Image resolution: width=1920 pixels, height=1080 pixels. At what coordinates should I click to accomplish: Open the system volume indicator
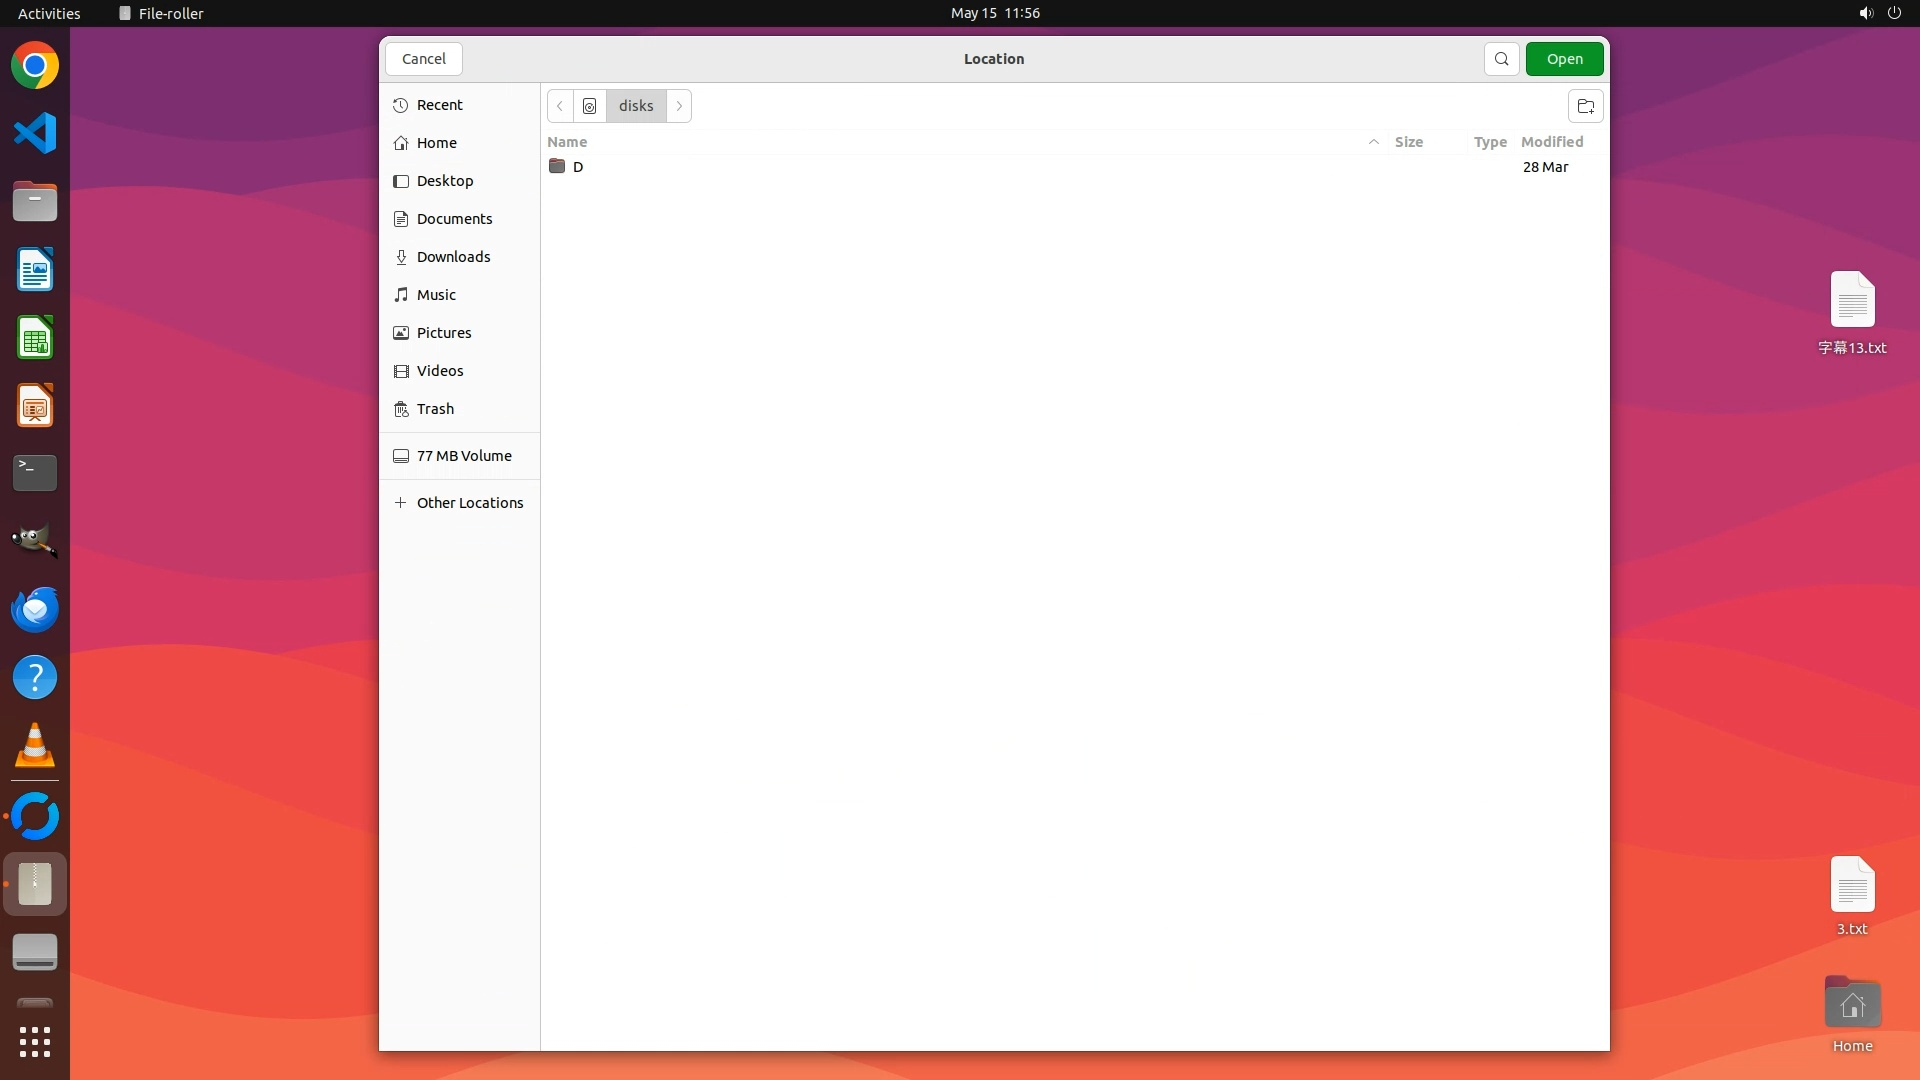(x=1865, y=13)
